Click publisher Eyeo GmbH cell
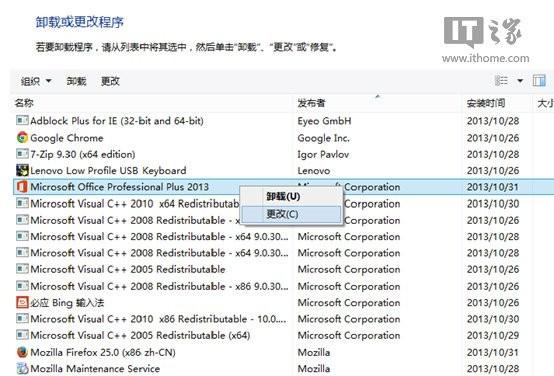The image size is (554, 376). 324,121
